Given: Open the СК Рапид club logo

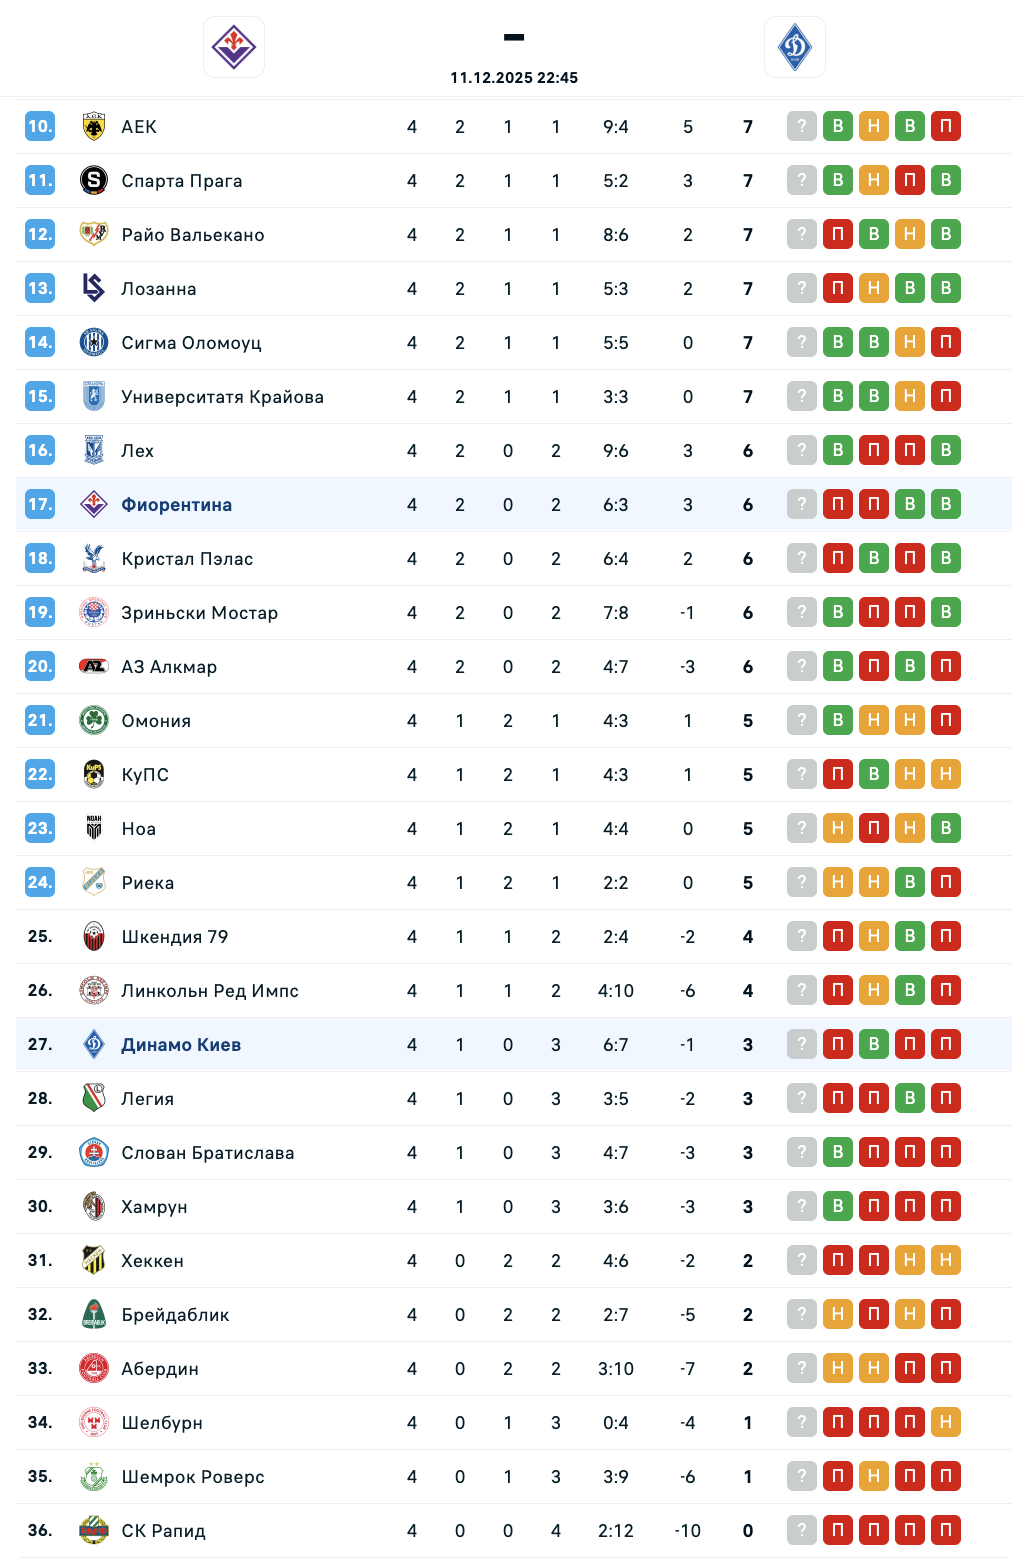Looking at the screenshot, I should coord(94,1531).
